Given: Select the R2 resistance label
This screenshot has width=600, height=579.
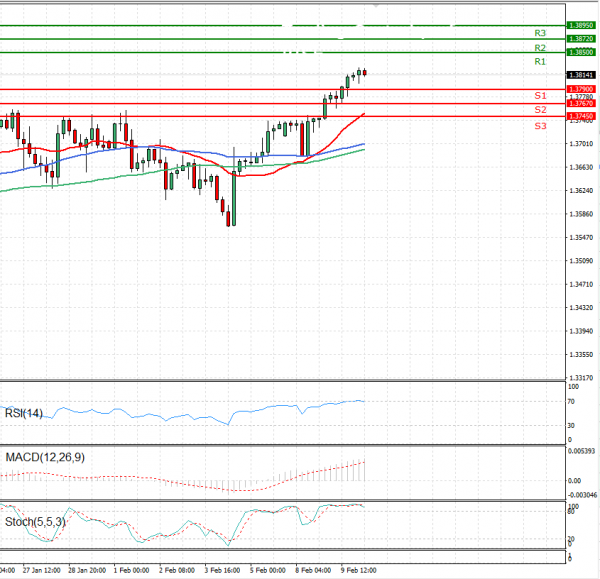Looking at the screenshot, I should tap(539, 48).
